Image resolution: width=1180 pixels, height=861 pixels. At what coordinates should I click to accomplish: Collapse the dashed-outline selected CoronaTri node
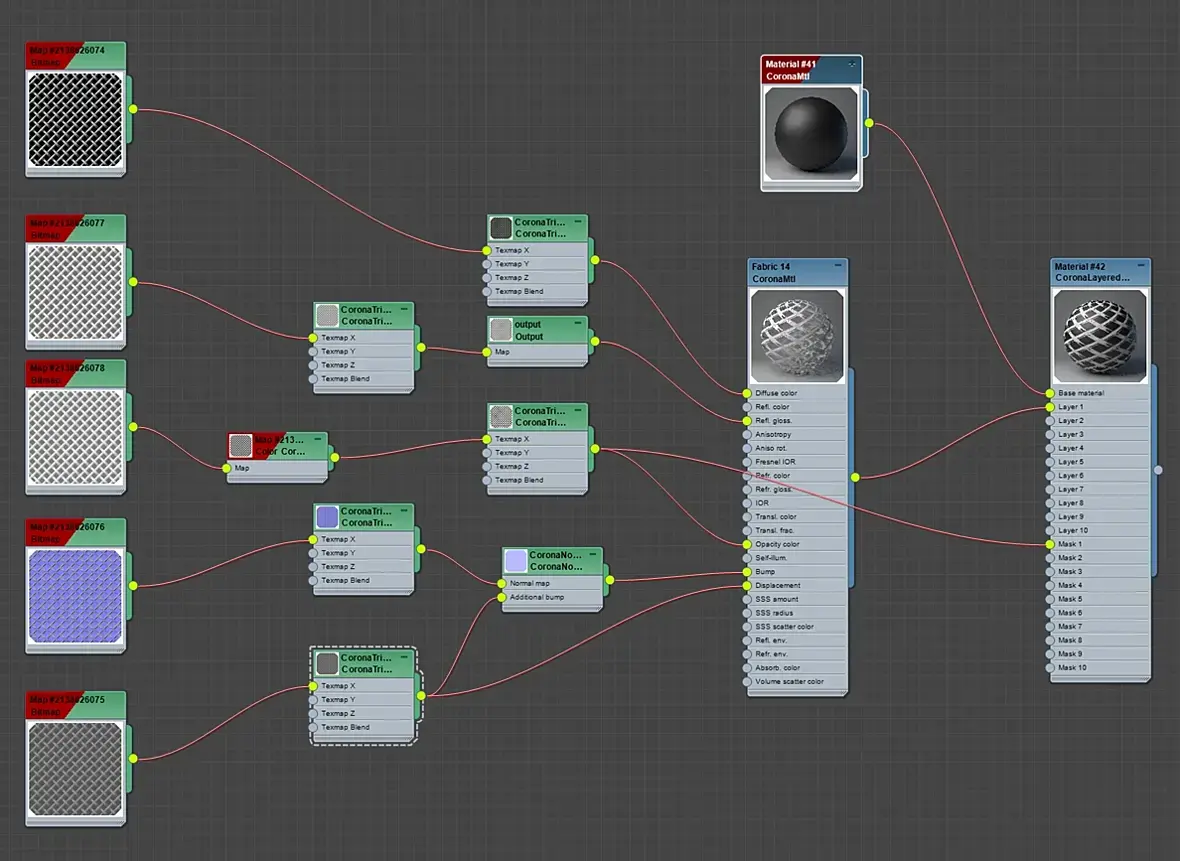(x=404, y=657)
